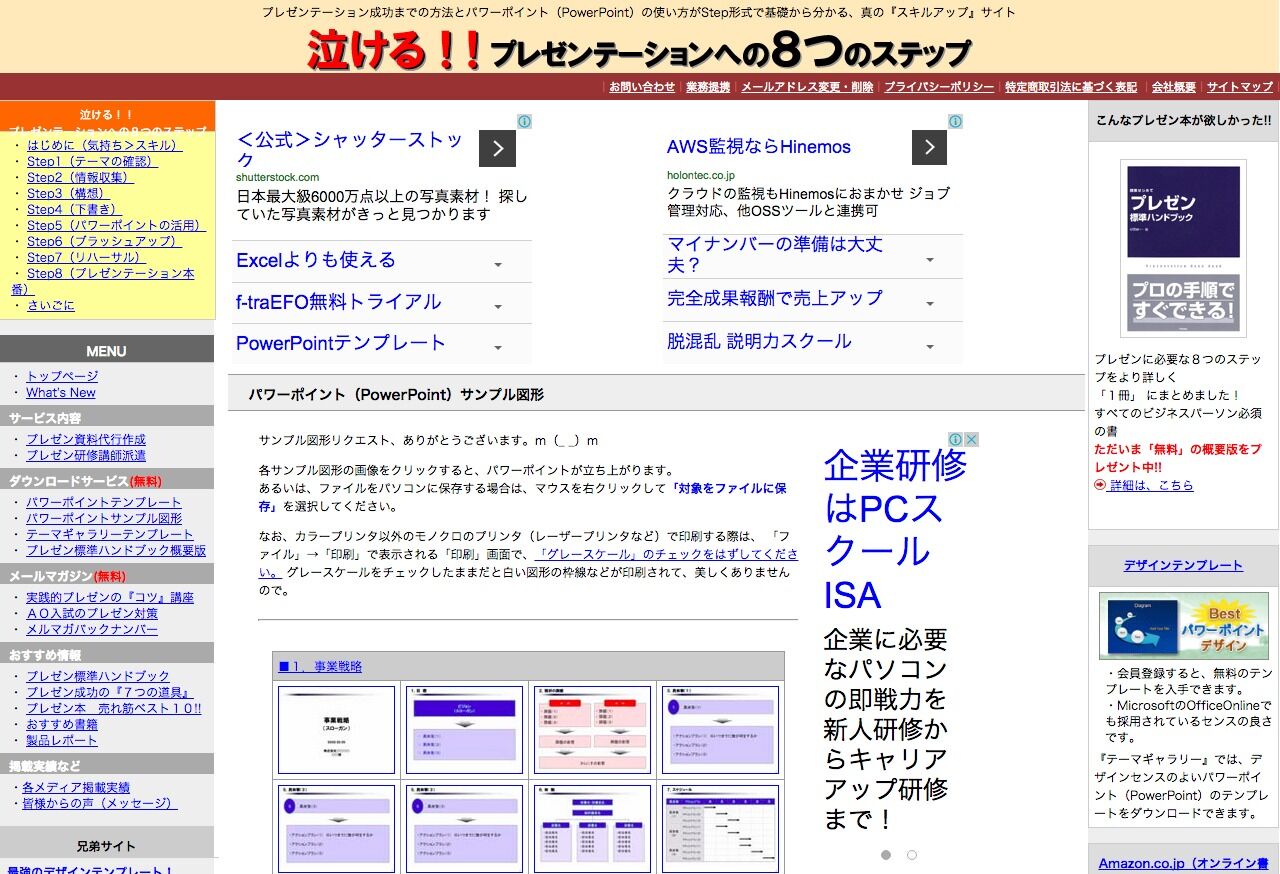Click the arrow icon on the Hinemos ad

(x=929, y=147)
